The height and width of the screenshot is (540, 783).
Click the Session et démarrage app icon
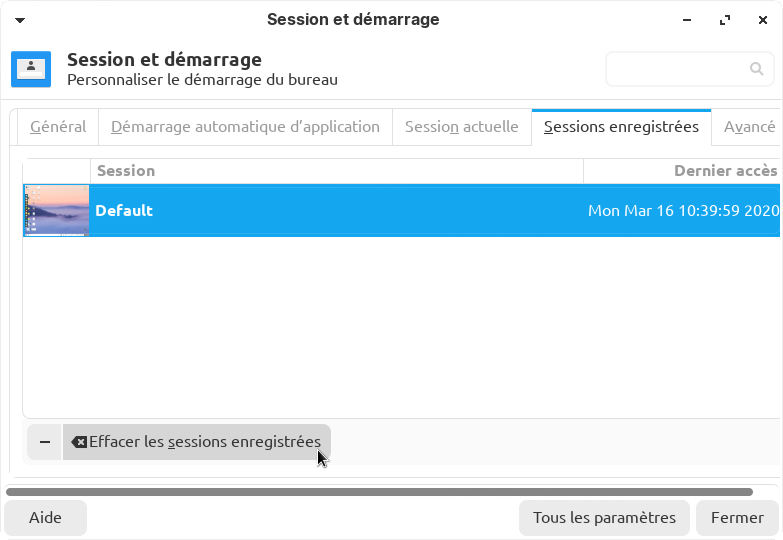[31, 69]
